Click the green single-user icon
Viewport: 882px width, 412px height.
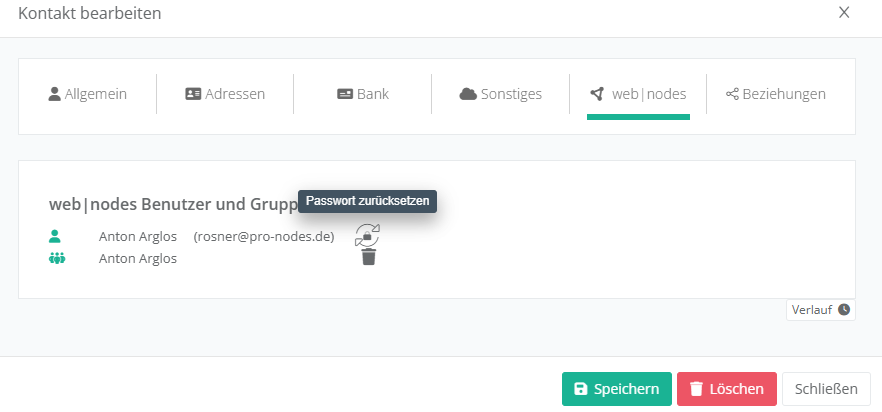click(x=55, y=237)
